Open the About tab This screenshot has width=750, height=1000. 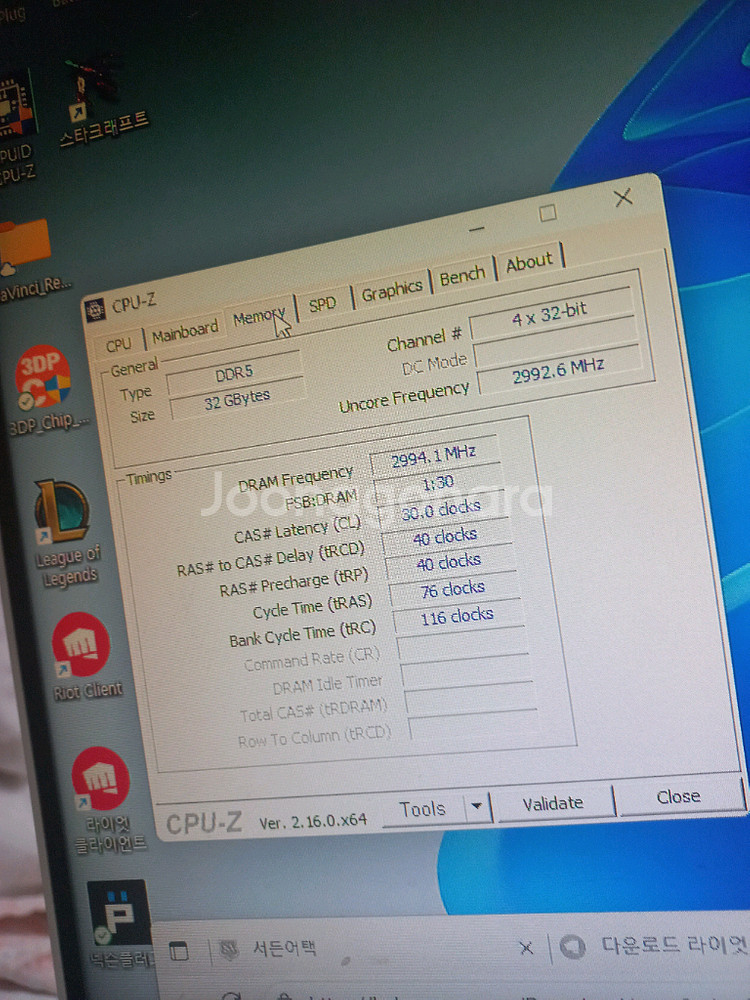pos(529,263)
